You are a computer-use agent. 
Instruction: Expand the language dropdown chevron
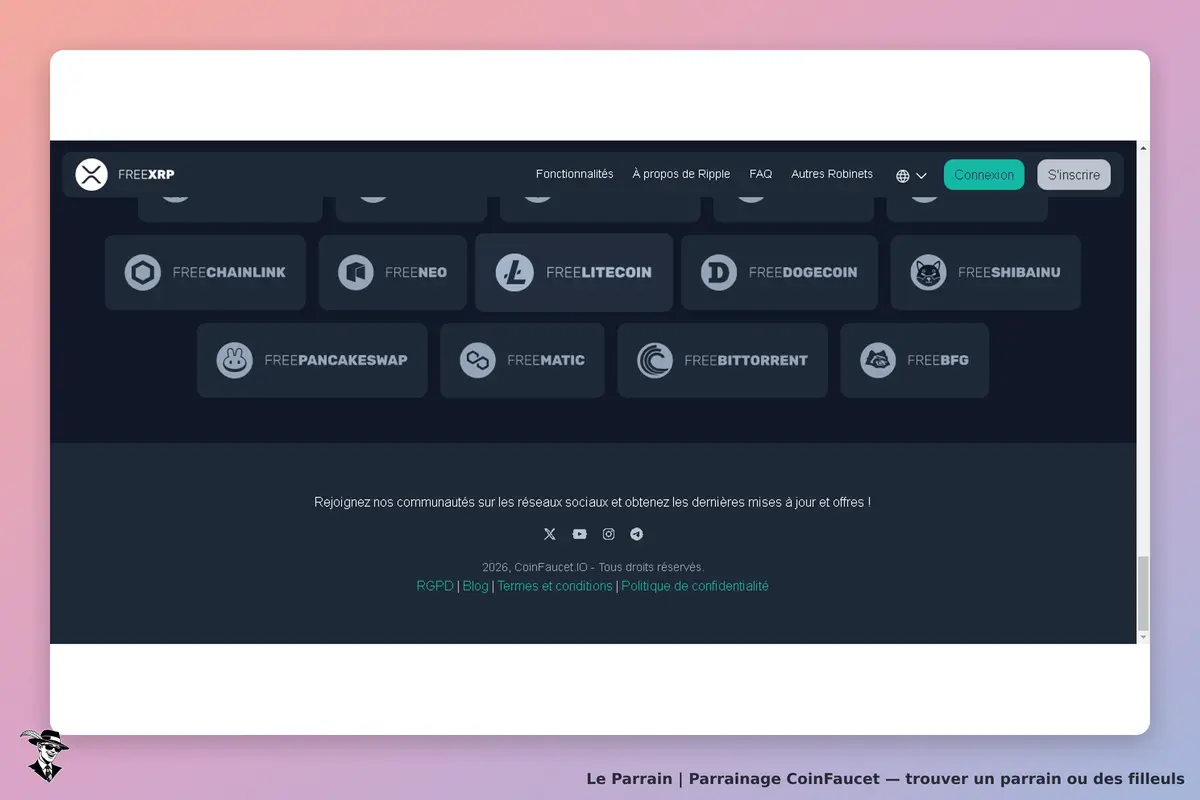pos(921,176)
